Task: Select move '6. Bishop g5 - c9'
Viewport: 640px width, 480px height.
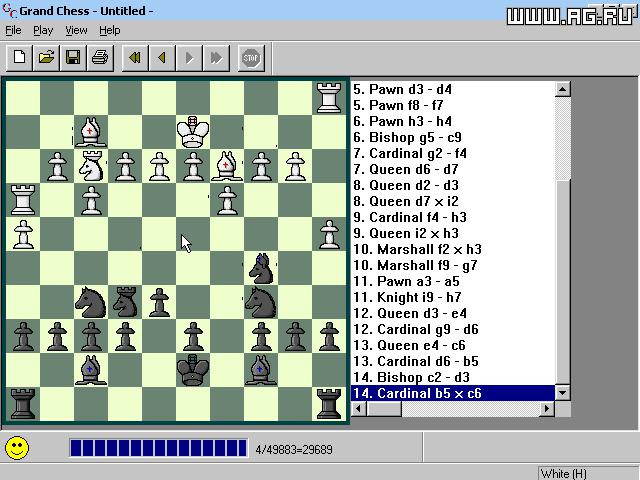Action: pos(453,138)
